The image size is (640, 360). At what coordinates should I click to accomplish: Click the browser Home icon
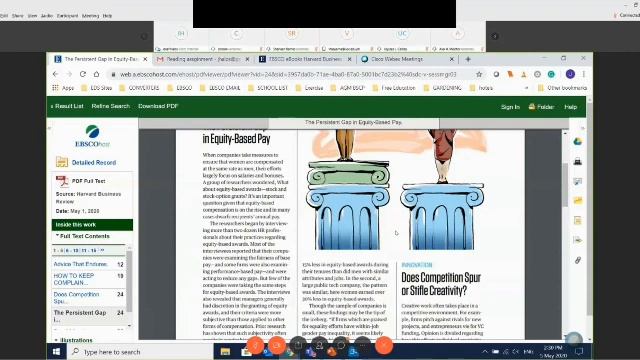pyautogui.click(x=96, y=74)
